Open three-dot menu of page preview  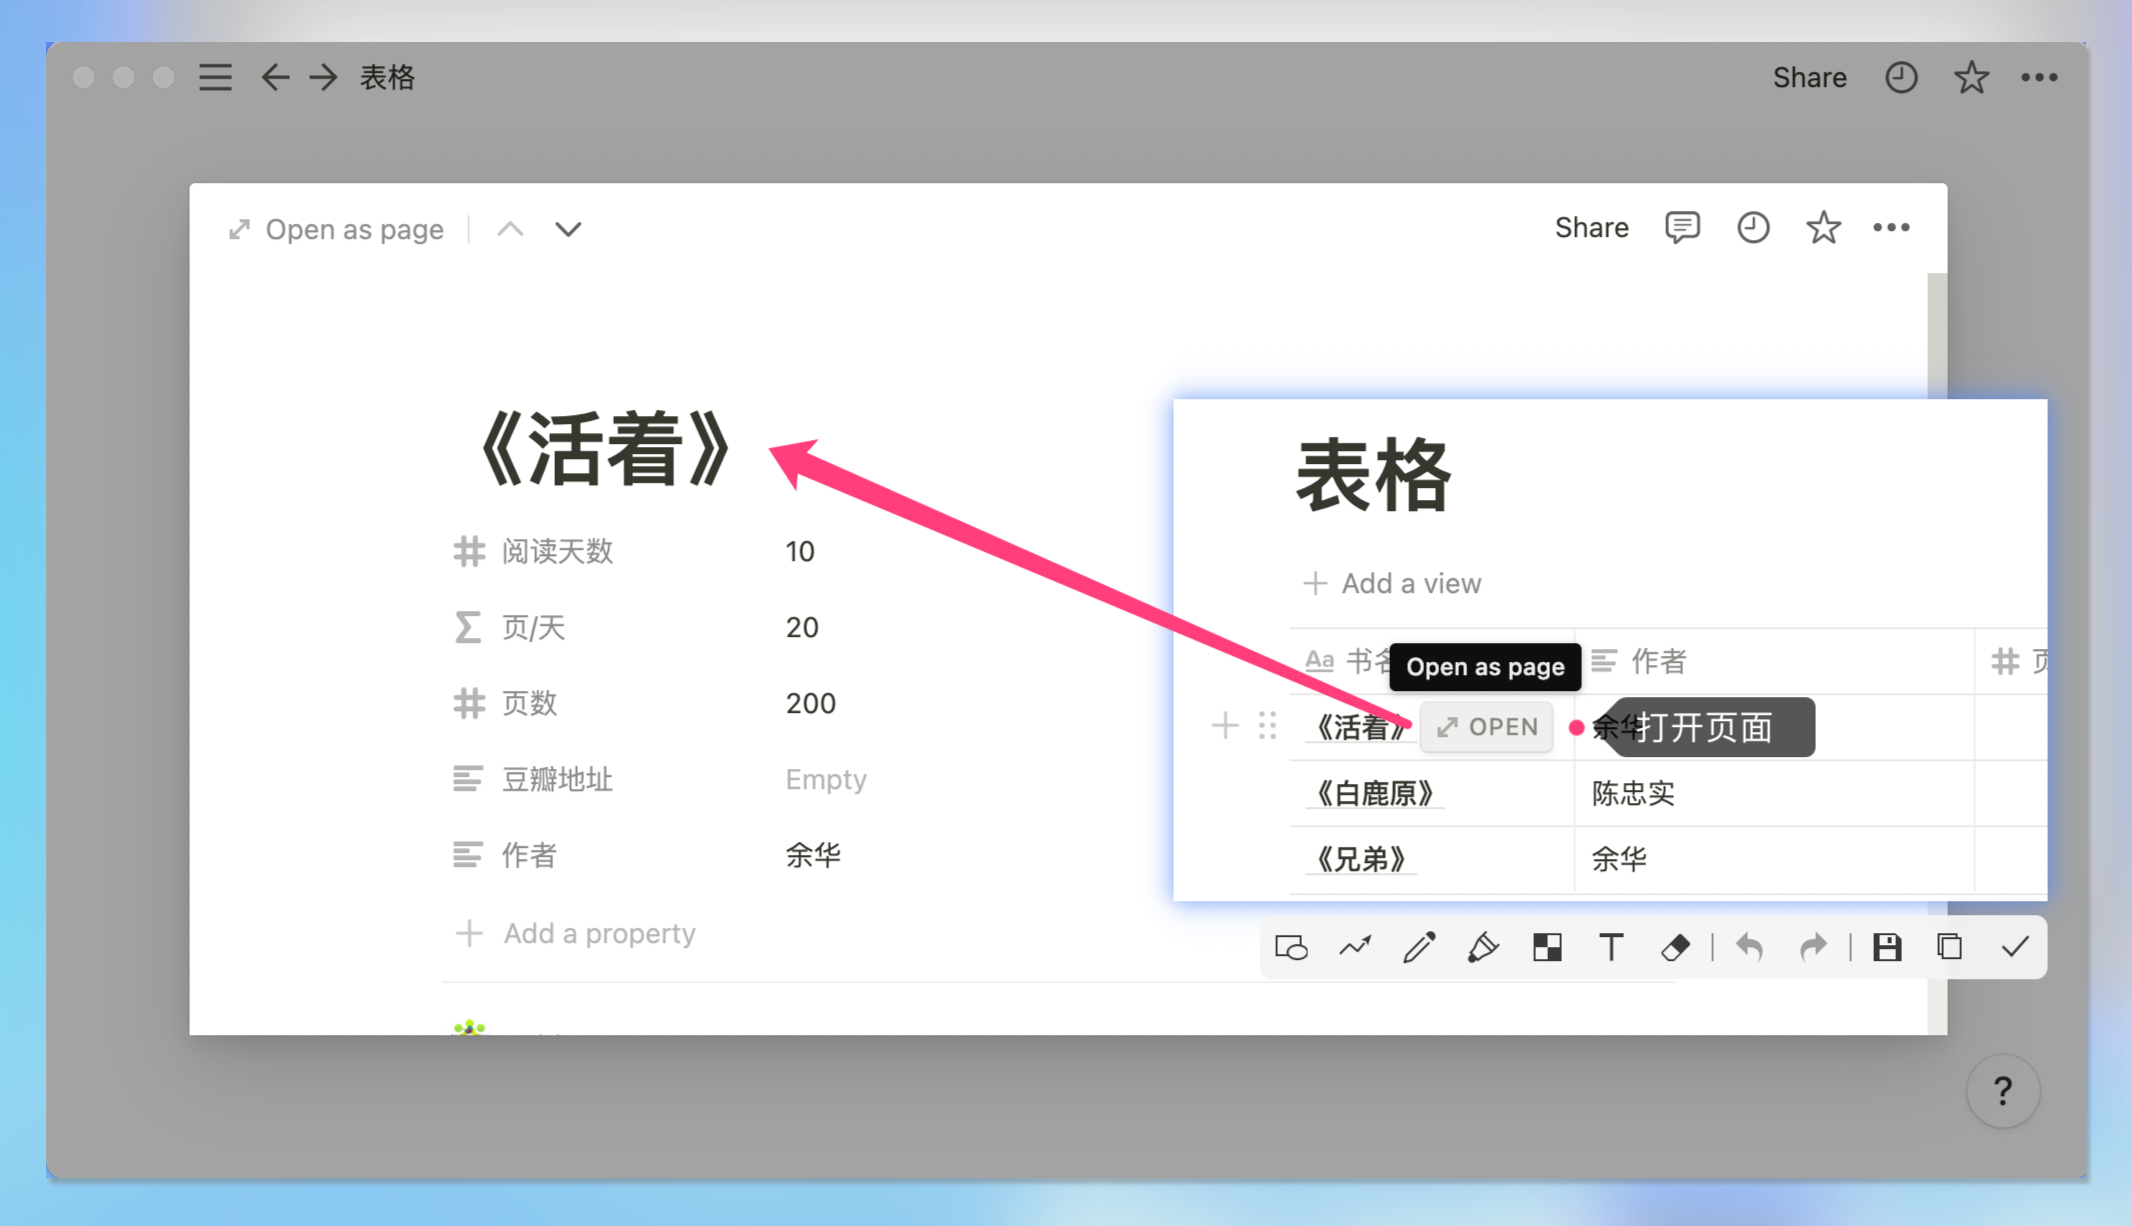pos(1891,228)
